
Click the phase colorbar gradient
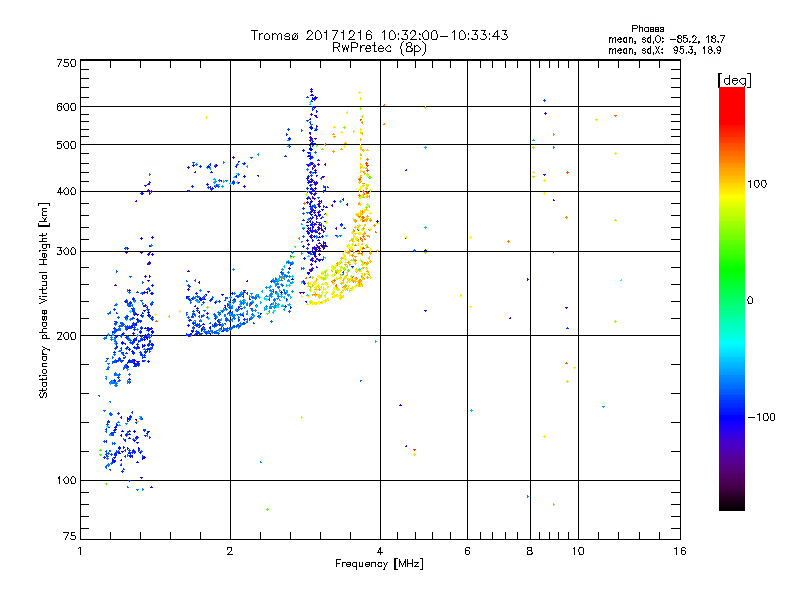tap(732, 299)
